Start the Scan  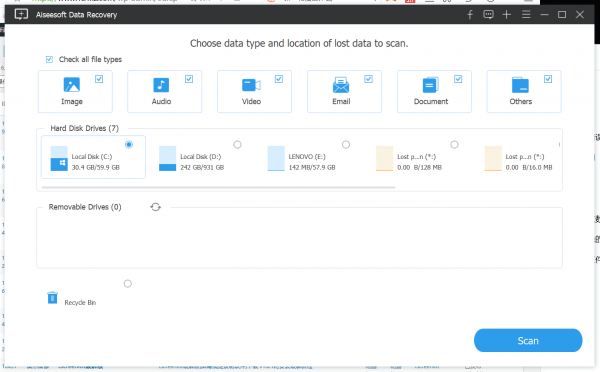point(528,341)
